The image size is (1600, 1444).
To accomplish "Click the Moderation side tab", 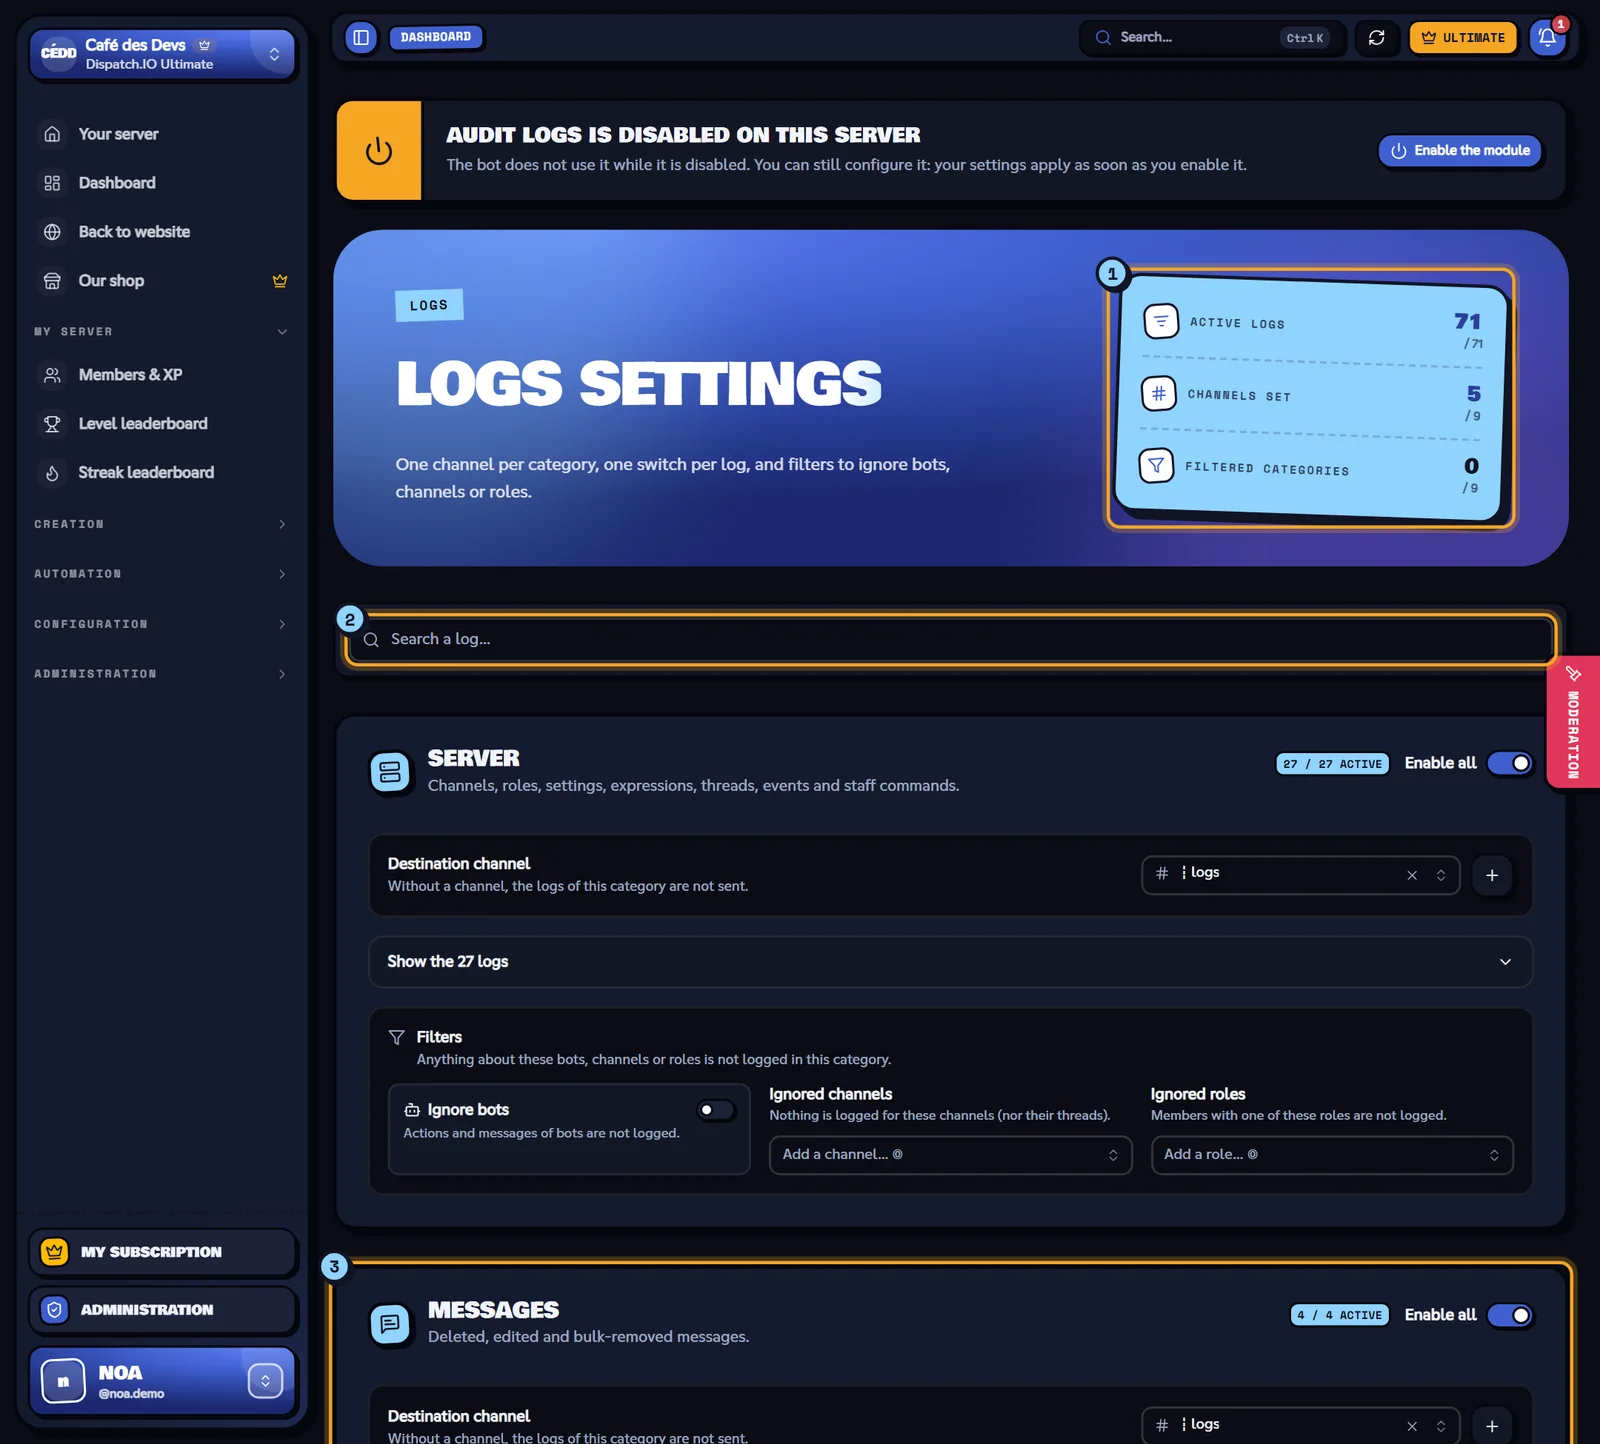I will coord(1573,722).
